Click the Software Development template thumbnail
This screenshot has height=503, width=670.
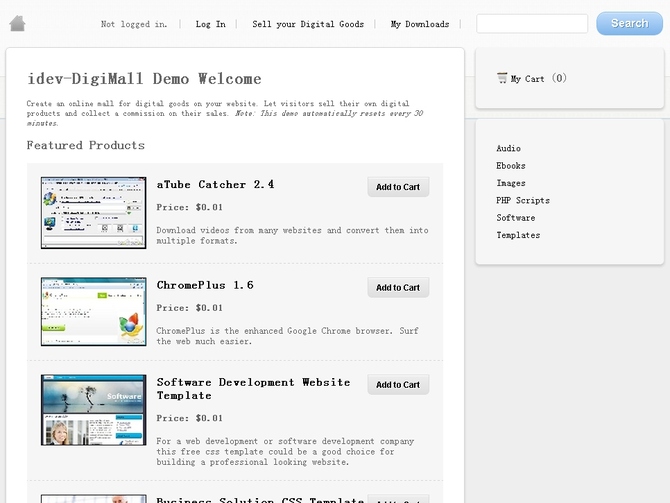click(94, 410)
